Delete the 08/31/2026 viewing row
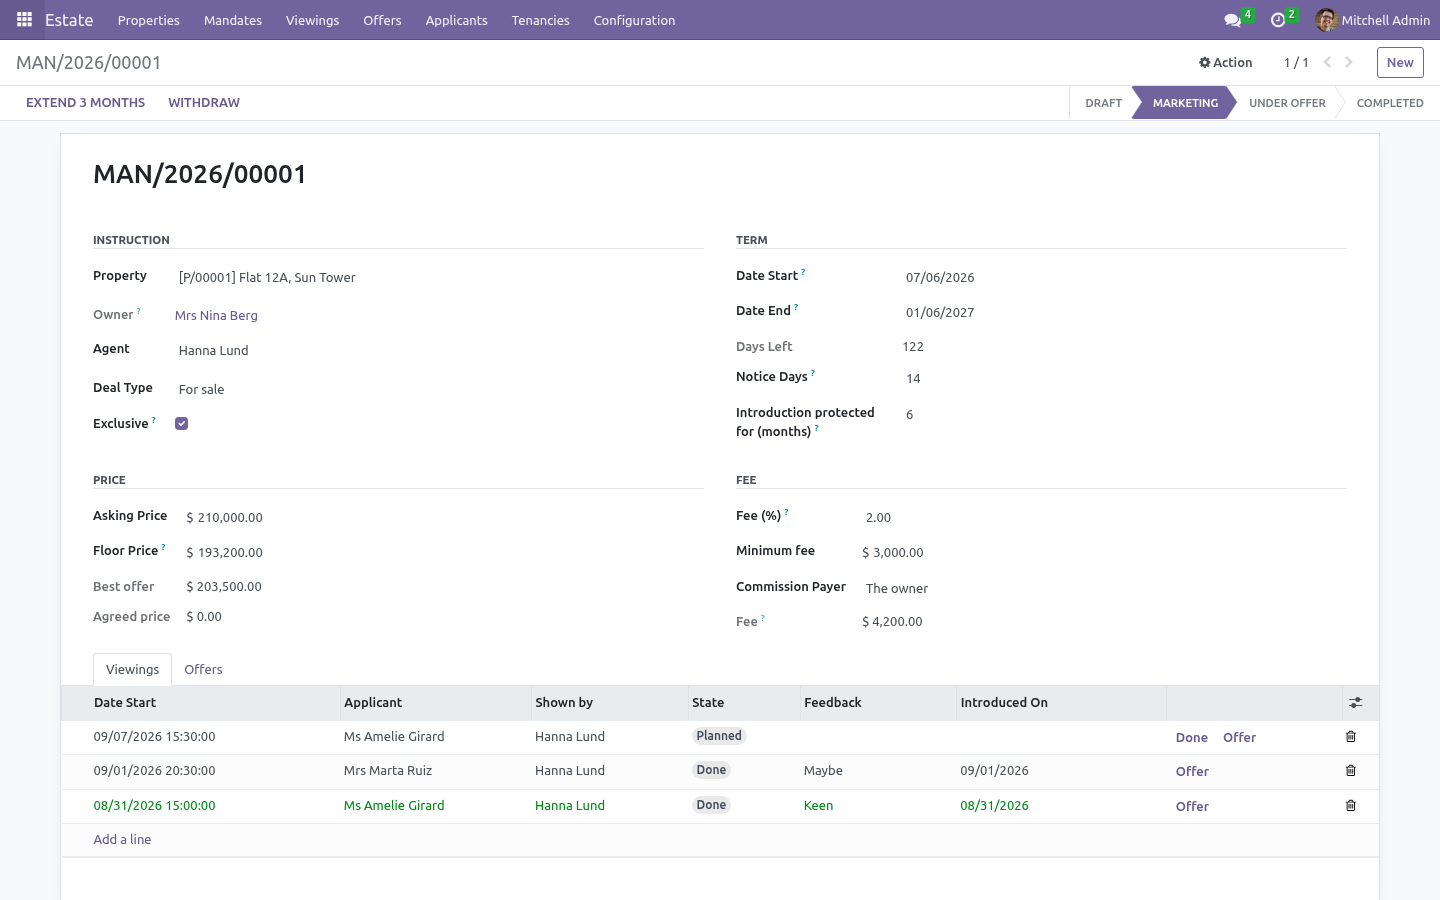 [x=1351, y=806]
